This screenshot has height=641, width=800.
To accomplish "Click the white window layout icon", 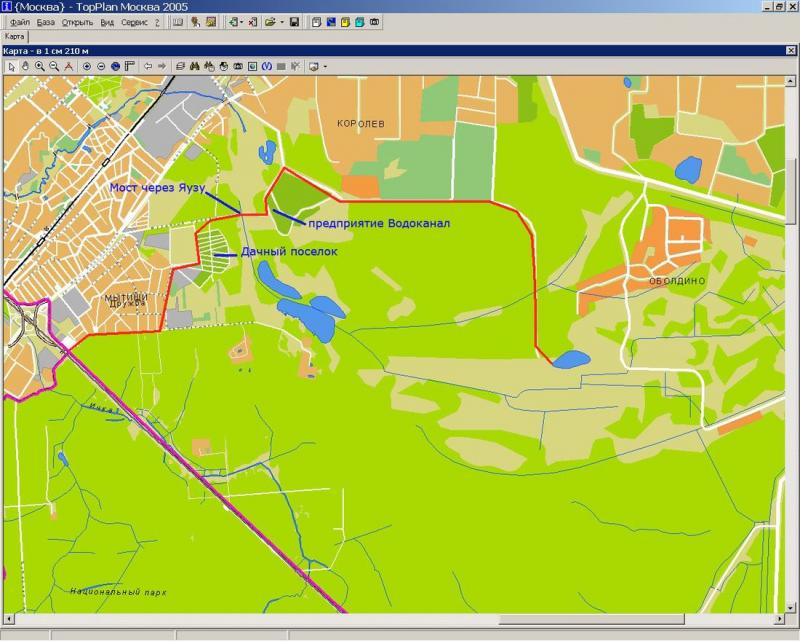I will coord(317,22).
